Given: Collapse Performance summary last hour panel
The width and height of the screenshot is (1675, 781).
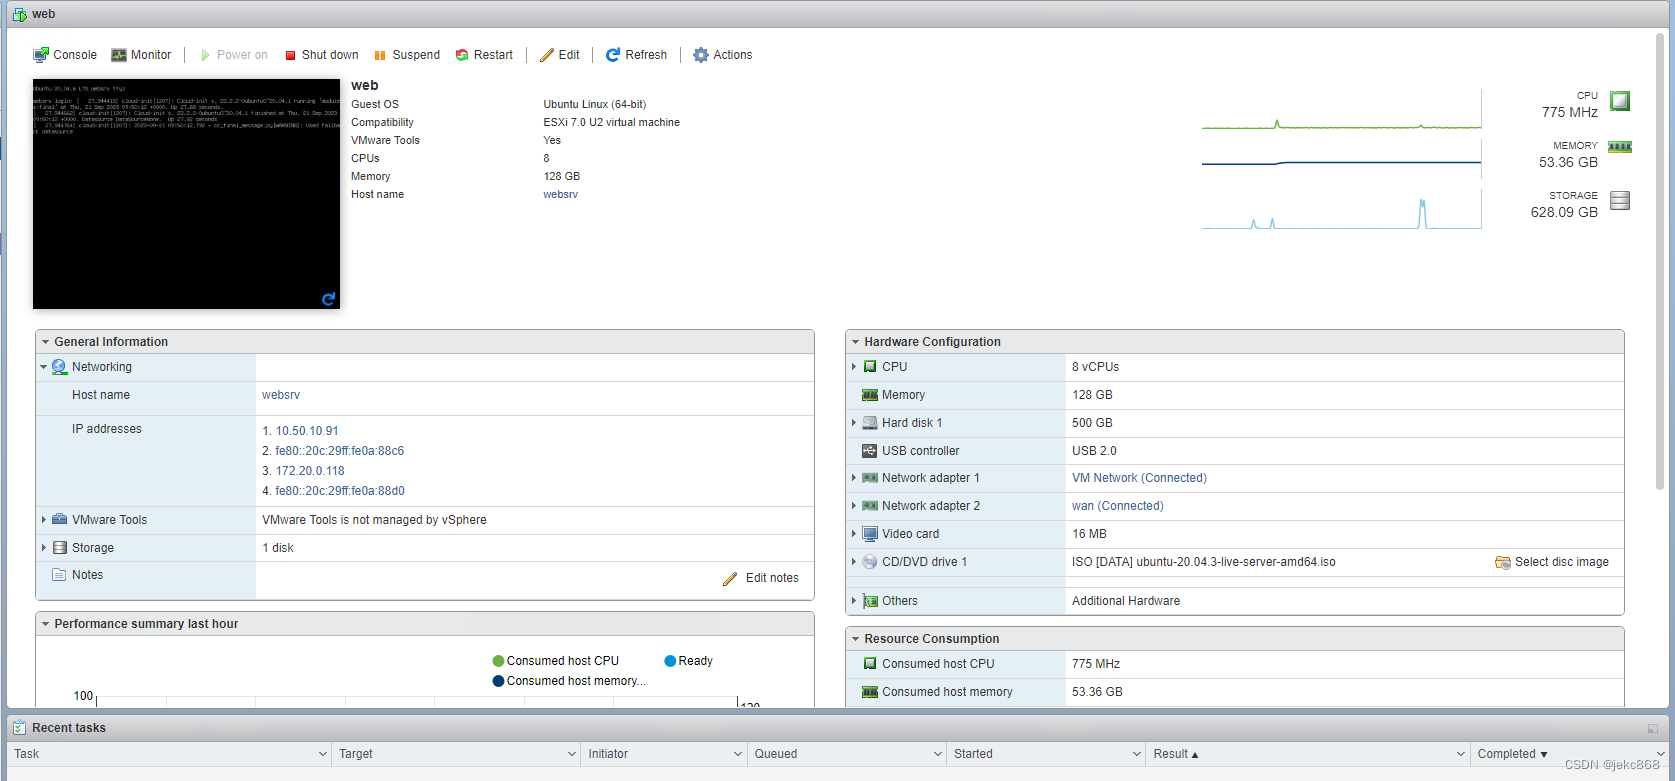Looking at the screenshot, I should tap(45, 624).
